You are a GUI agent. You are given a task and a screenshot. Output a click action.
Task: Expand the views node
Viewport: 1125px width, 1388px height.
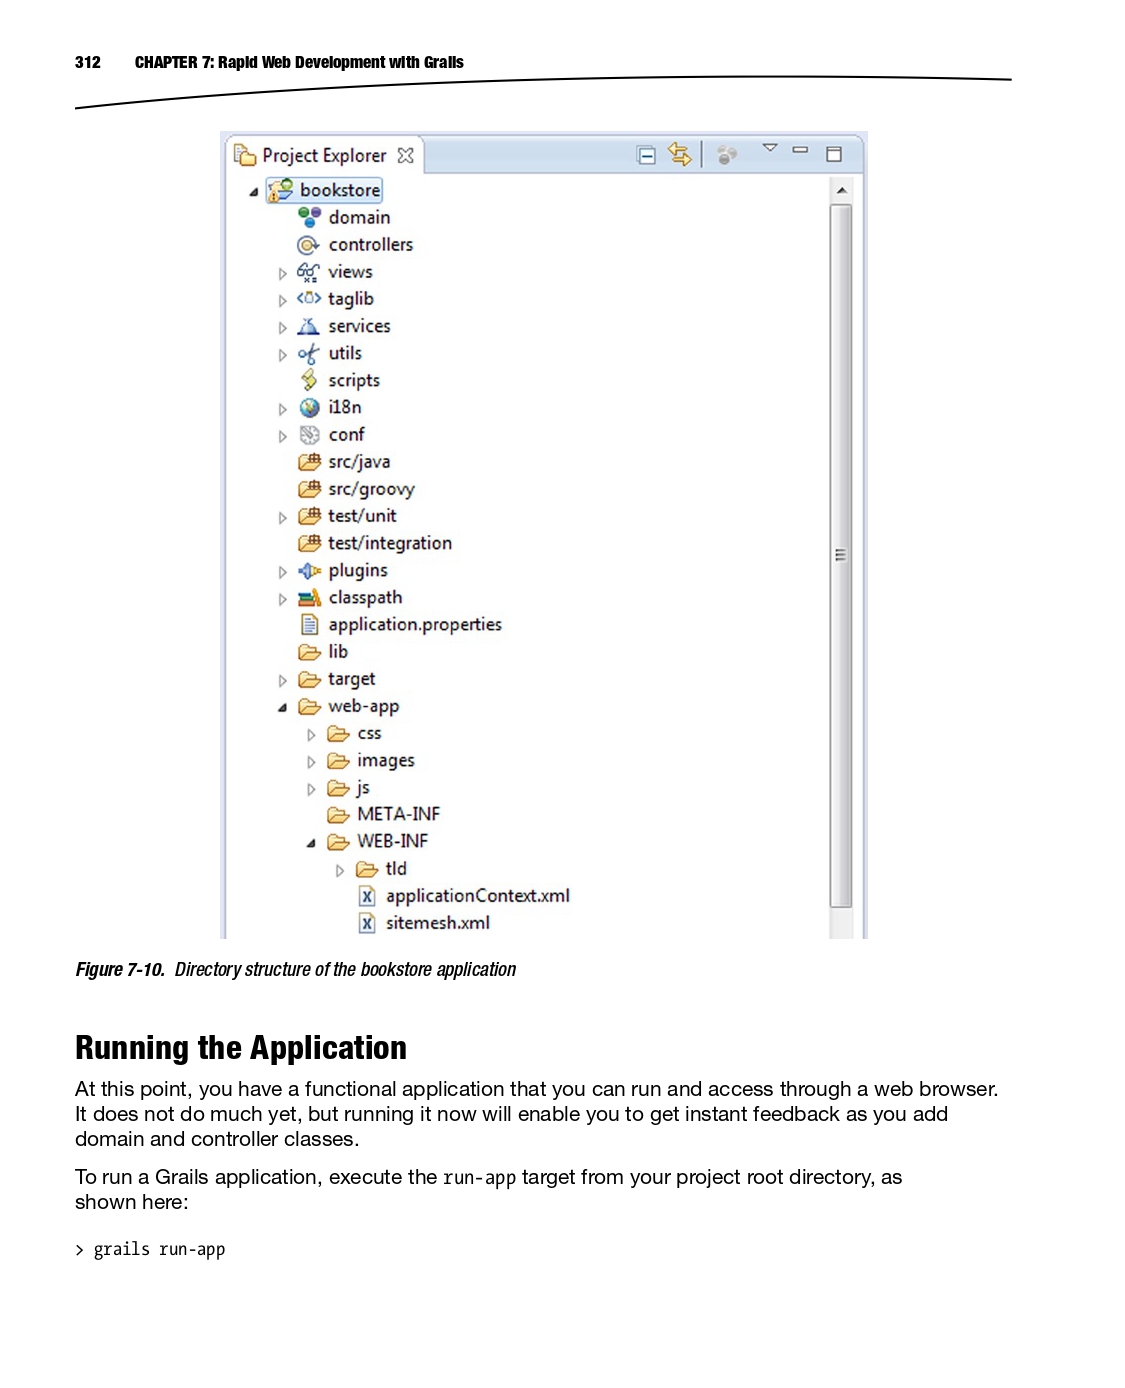point(282,273)
